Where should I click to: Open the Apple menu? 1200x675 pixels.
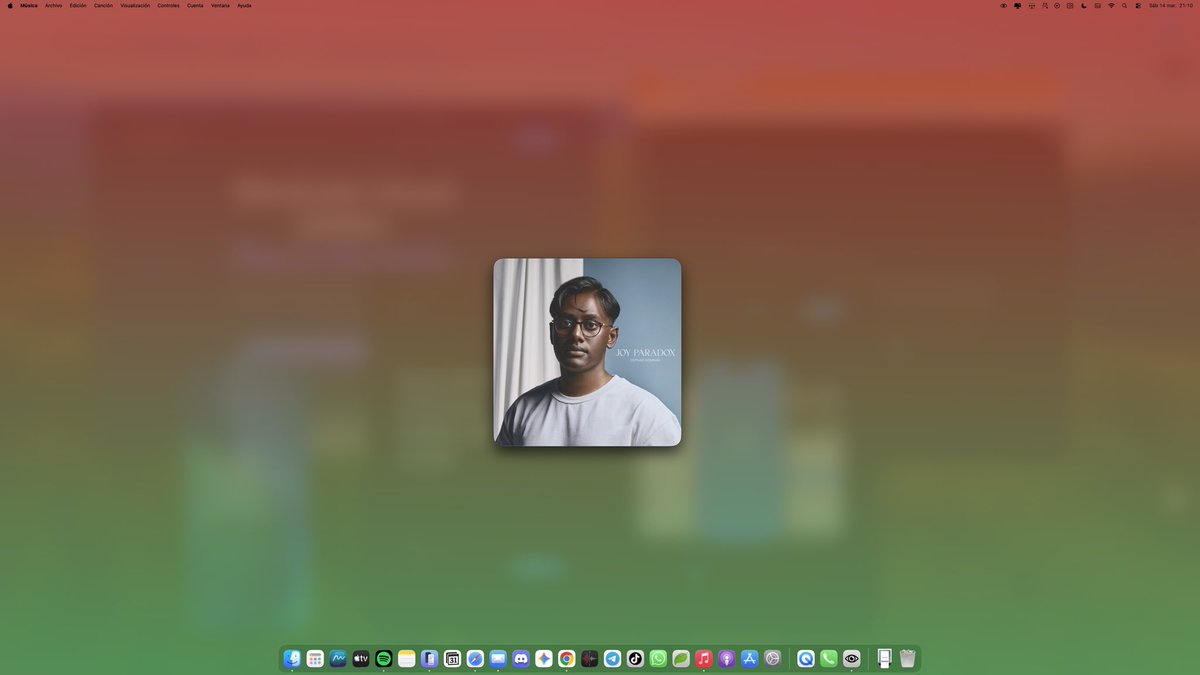click(10, 5)
